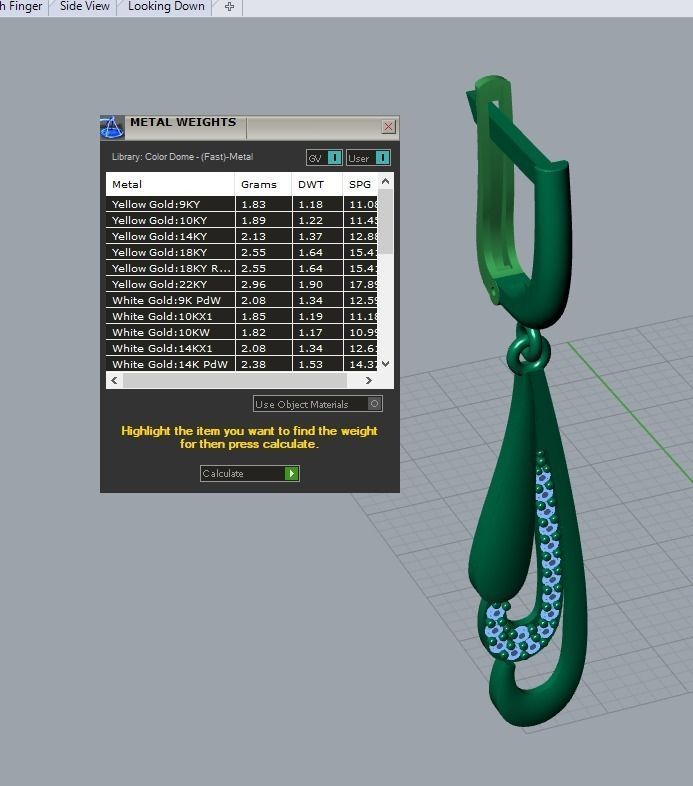693x786 pixels.
Task: Select the Yellow Gold:22KY row
Action: click(242, 284)
